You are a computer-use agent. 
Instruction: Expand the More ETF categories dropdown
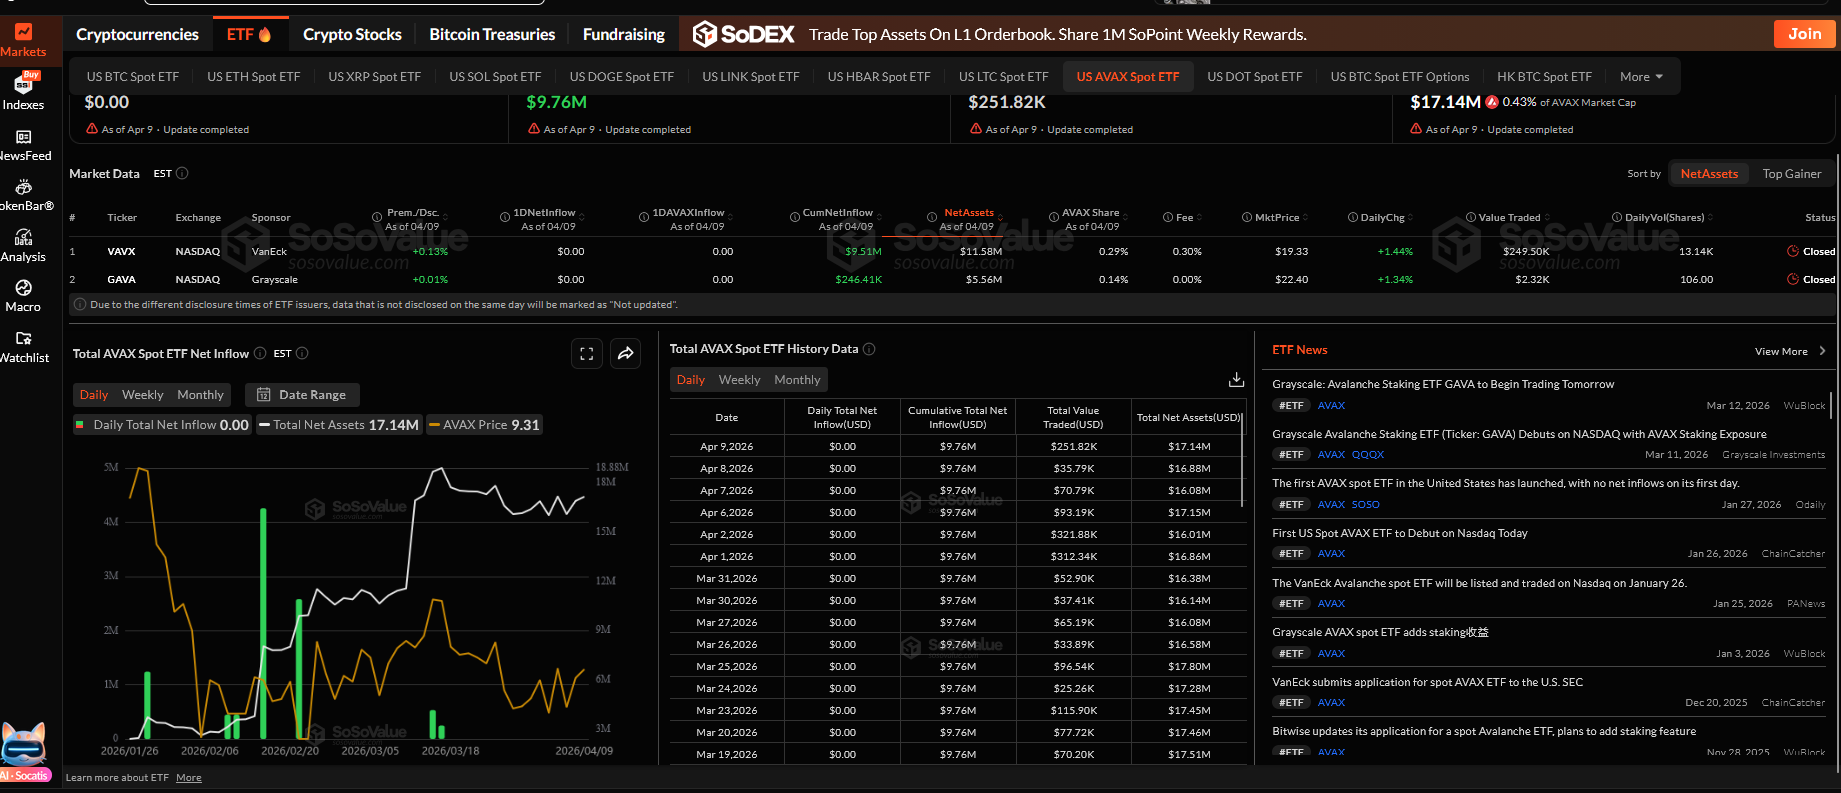tap(1641, 77)
